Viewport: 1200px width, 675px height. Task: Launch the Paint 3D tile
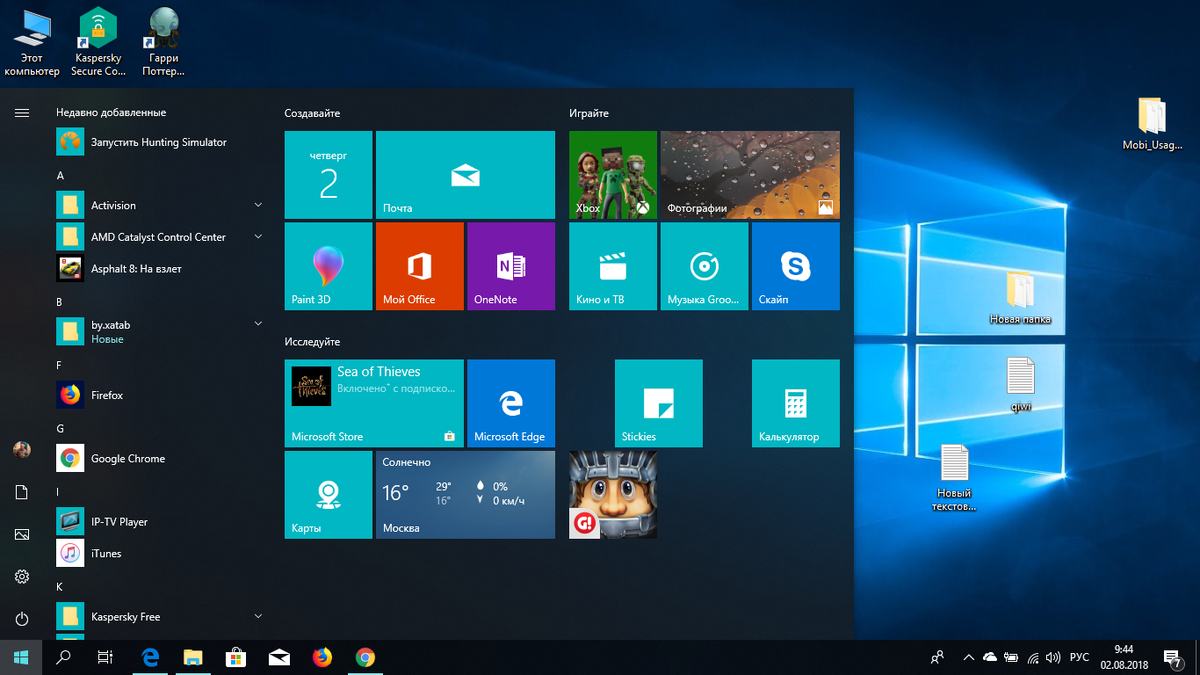point(329,266)
